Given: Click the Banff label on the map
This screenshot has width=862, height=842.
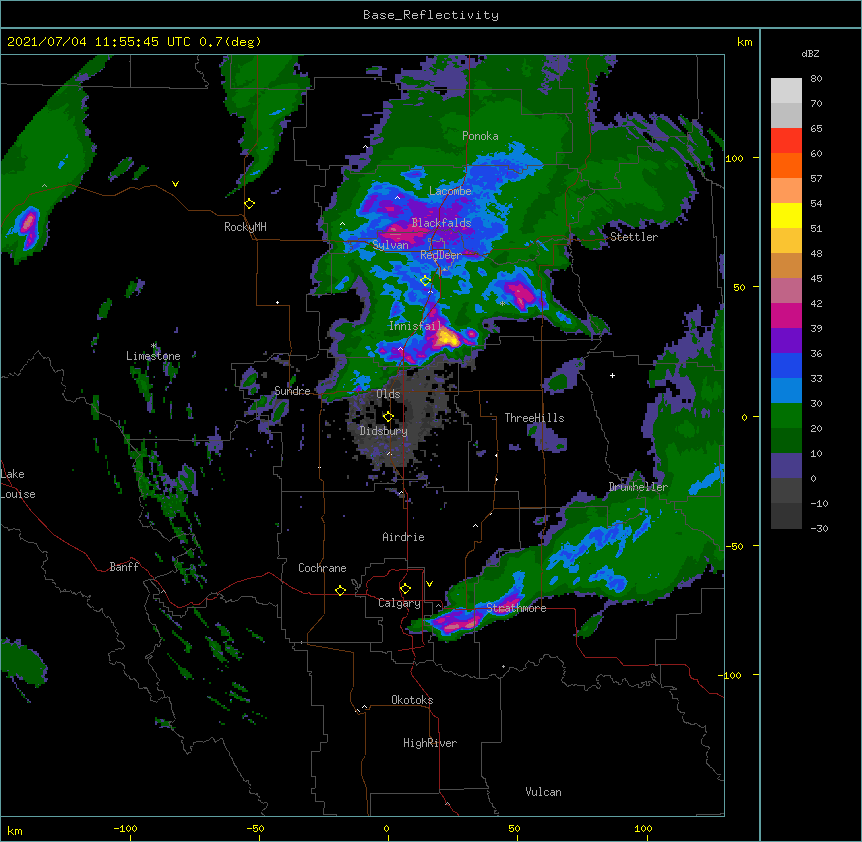Looking at the screenshot, I should 124,567.
